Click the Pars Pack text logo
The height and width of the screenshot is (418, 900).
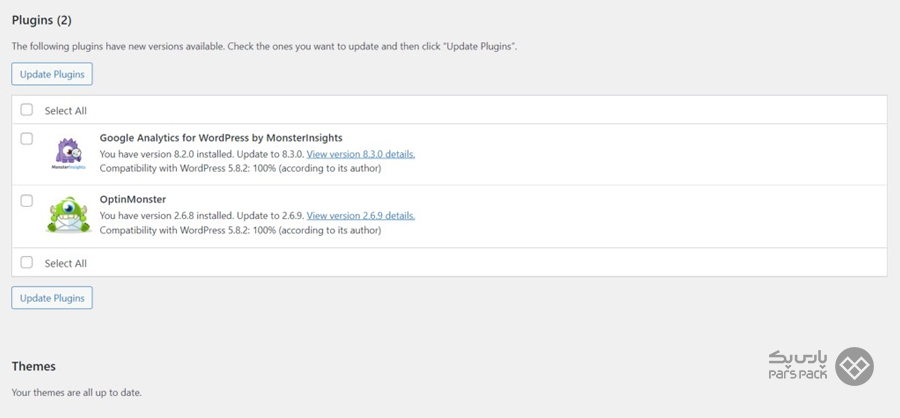[798, 366]
